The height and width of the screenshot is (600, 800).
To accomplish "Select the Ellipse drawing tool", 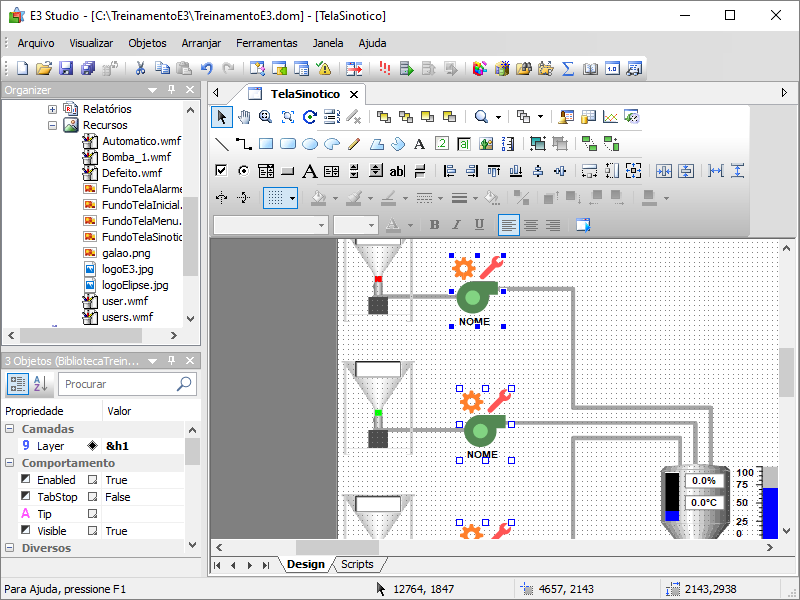I will 310,144.
